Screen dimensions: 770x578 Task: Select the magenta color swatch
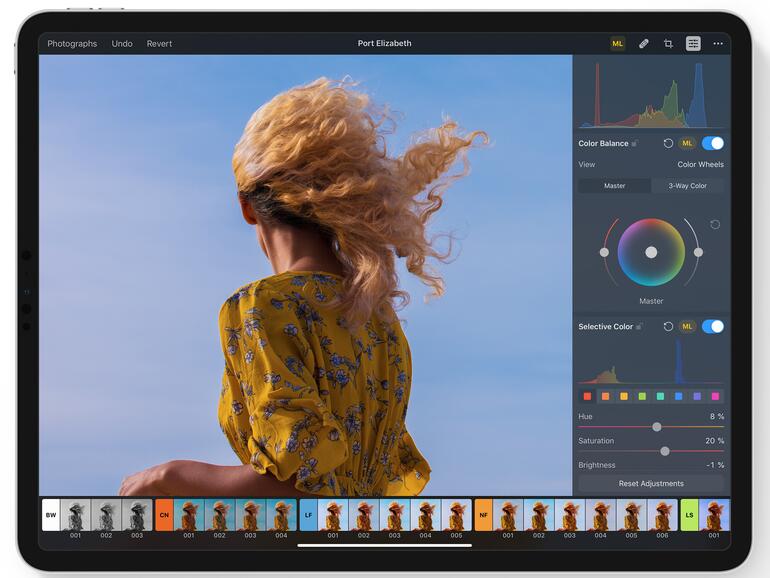pos(715,396)
